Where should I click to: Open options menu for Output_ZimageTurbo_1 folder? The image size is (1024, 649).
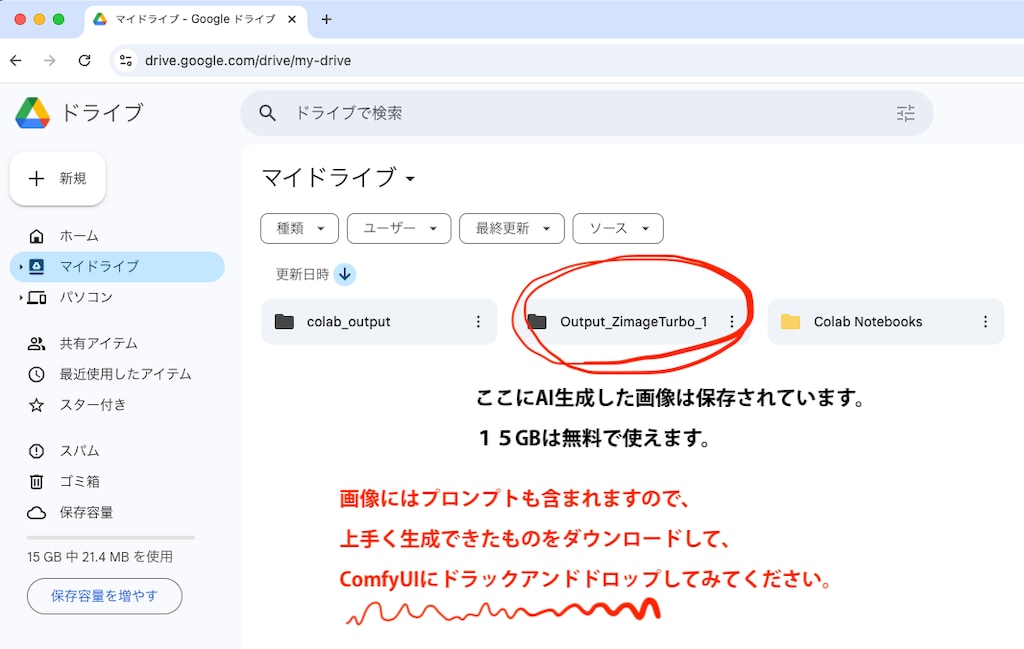tap(733, 321)
